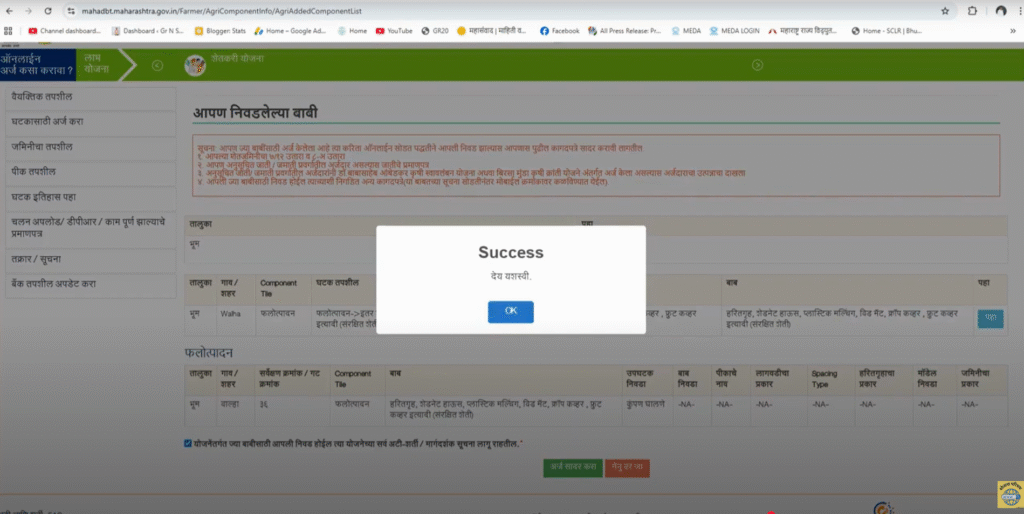The height and width of the screenshot is (514, 1024).
Task: Open the Facebook bookmark
Action: pyautogui.click(x=559, y=31)
